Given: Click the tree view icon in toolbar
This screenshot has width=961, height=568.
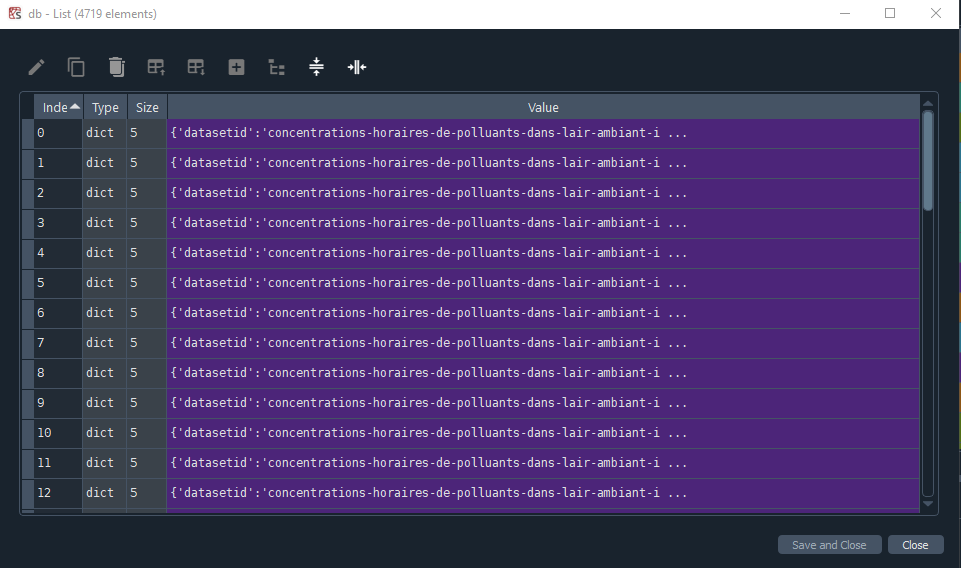Looking at the screenshot, I should pyautogui.click(x=276, y=67).
